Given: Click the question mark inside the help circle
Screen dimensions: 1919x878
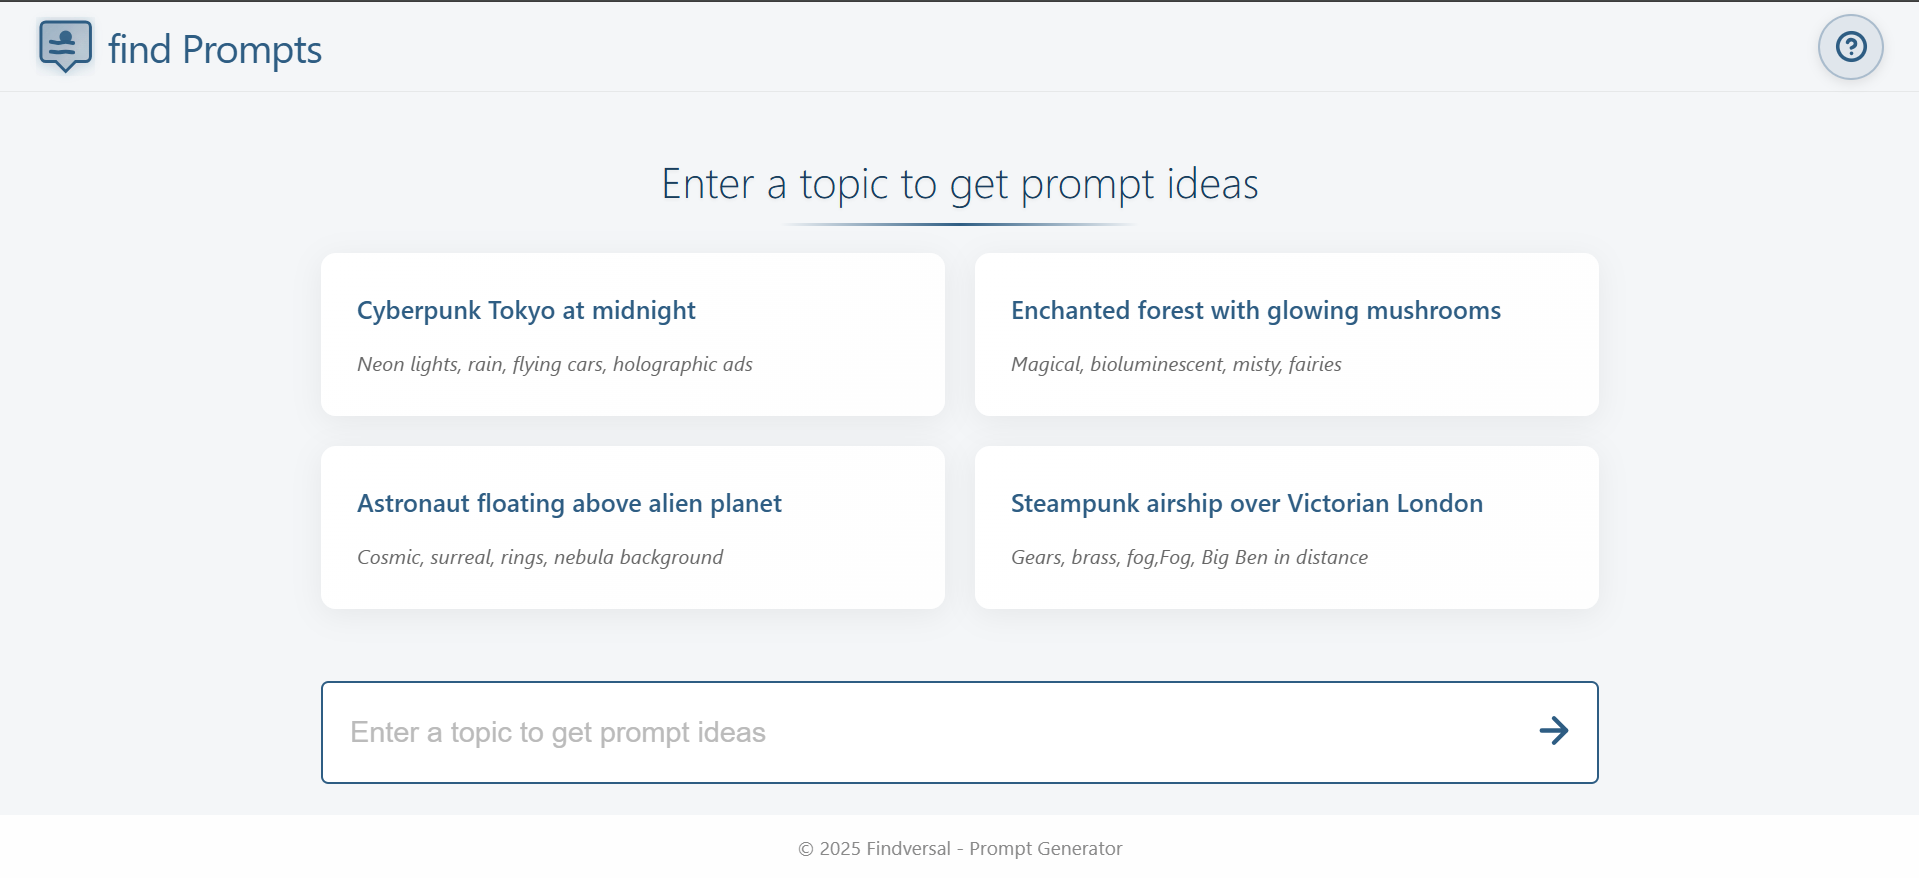Looking at the screenshot, I should (x=1850, y=46).
